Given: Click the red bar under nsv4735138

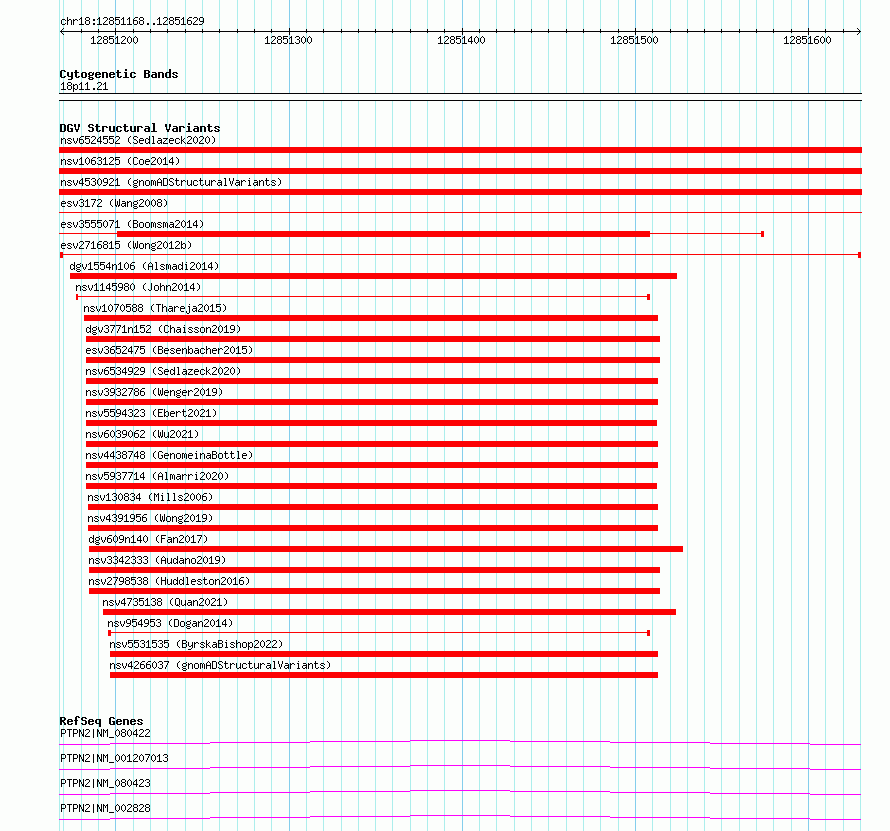Looking at the screenshot, I should click(x=389, y=612).
